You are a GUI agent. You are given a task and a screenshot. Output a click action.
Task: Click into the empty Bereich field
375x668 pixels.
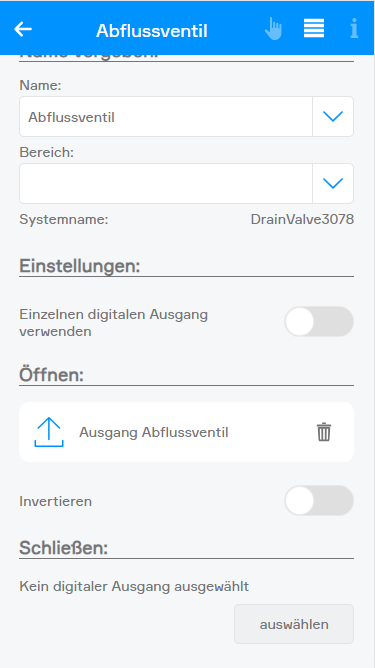click(x=166, y=184)
